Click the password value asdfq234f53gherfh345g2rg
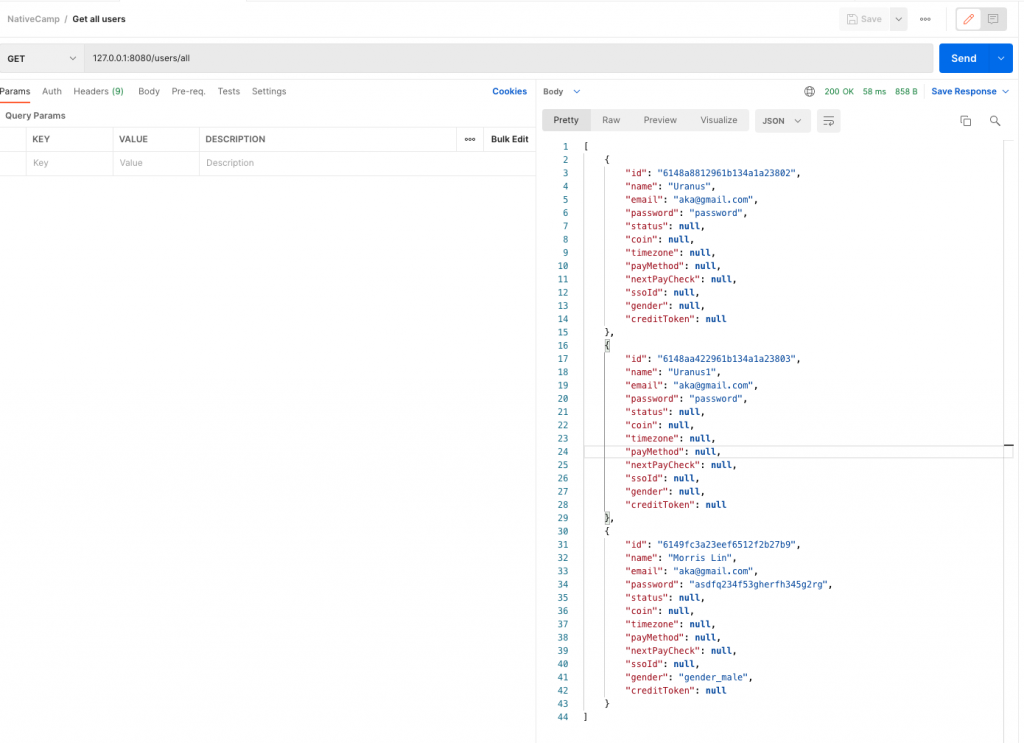This screenshot has height=743, width=1024. point(758,584)
